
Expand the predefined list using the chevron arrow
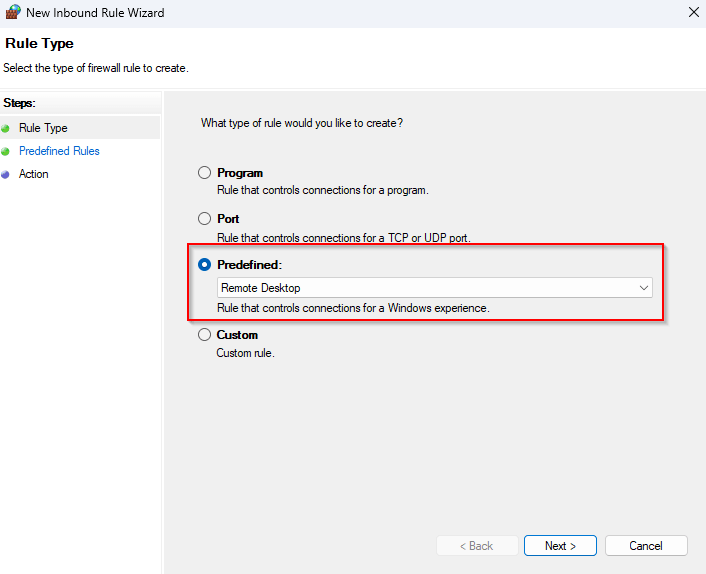pyautogui.click(x=644, y=288)
